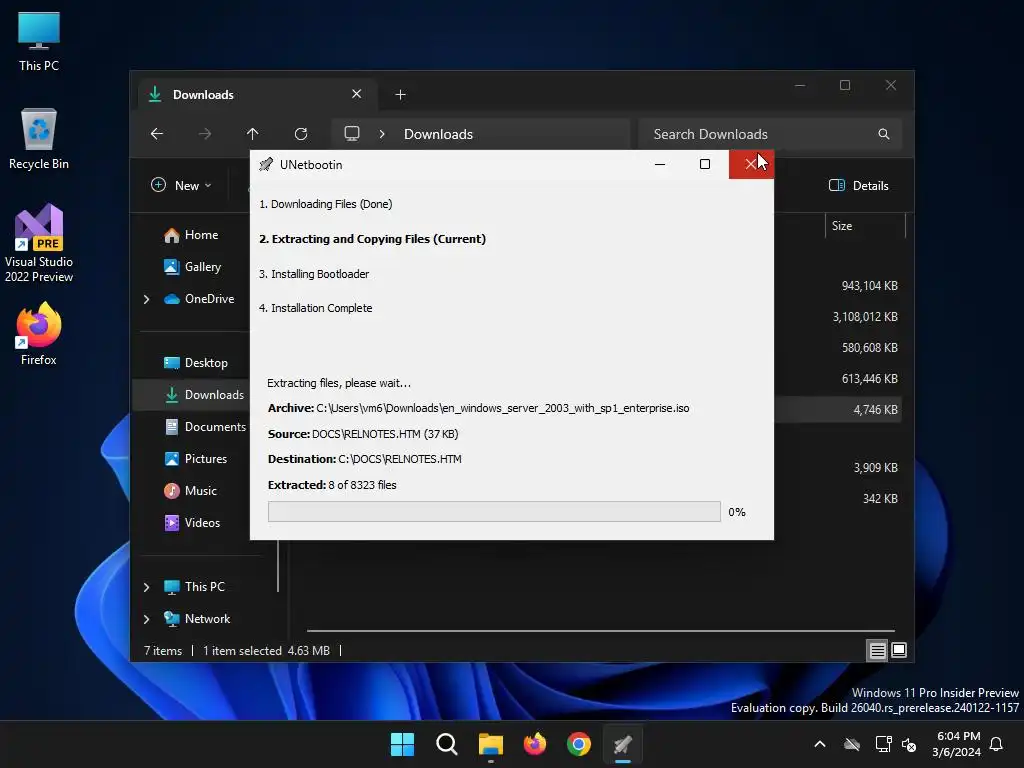
Task: Click the breadcrumb chevron before Downloads
Action: tap(382, 134)
